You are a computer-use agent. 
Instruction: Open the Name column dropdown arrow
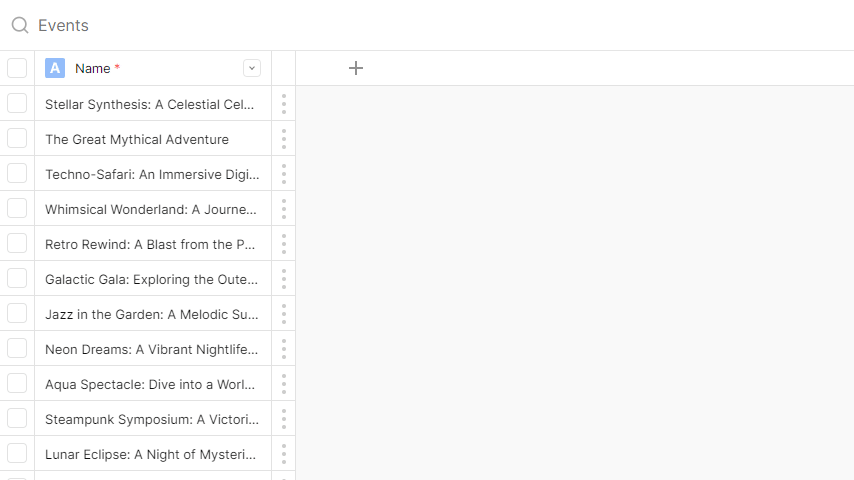pyautogui.click(x=252, y=68)
